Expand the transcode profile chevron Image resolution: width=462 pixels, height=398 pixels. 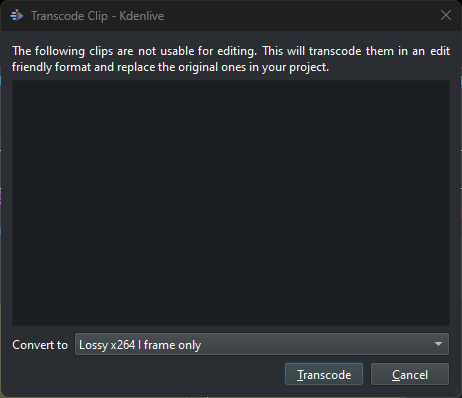438,344
